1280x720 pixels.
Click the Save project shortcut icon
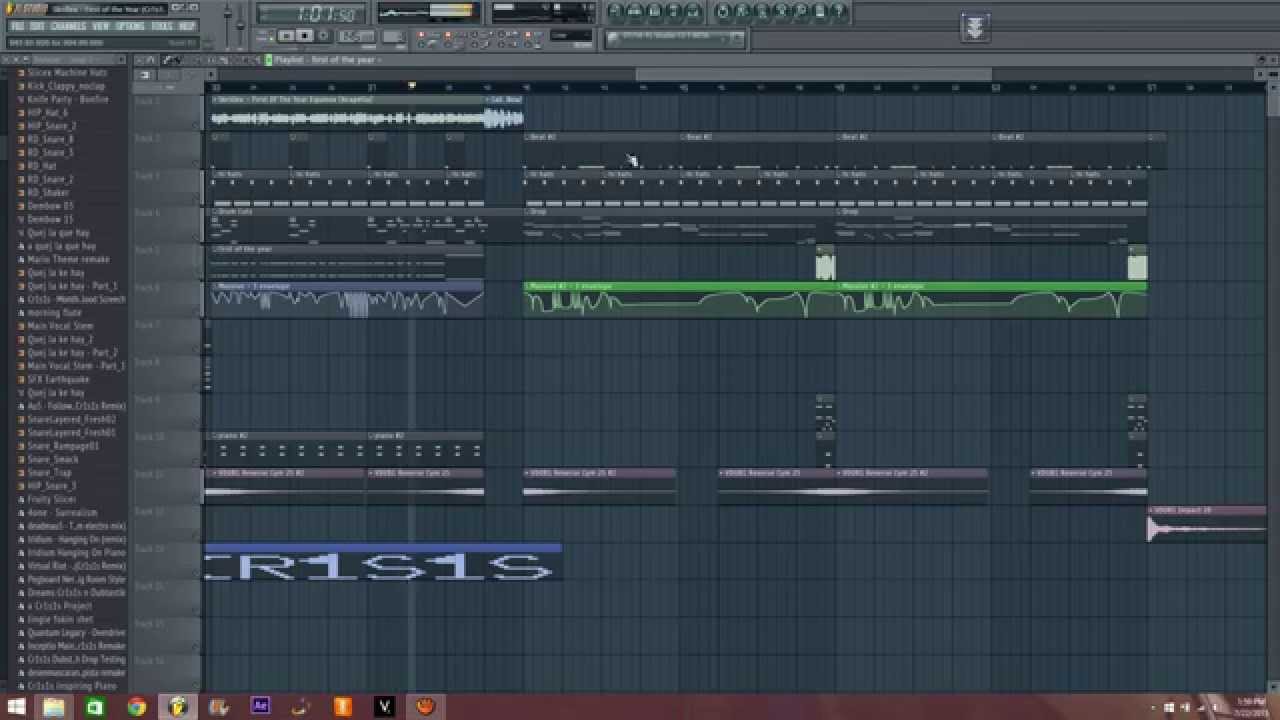click(x=743, y=12)
